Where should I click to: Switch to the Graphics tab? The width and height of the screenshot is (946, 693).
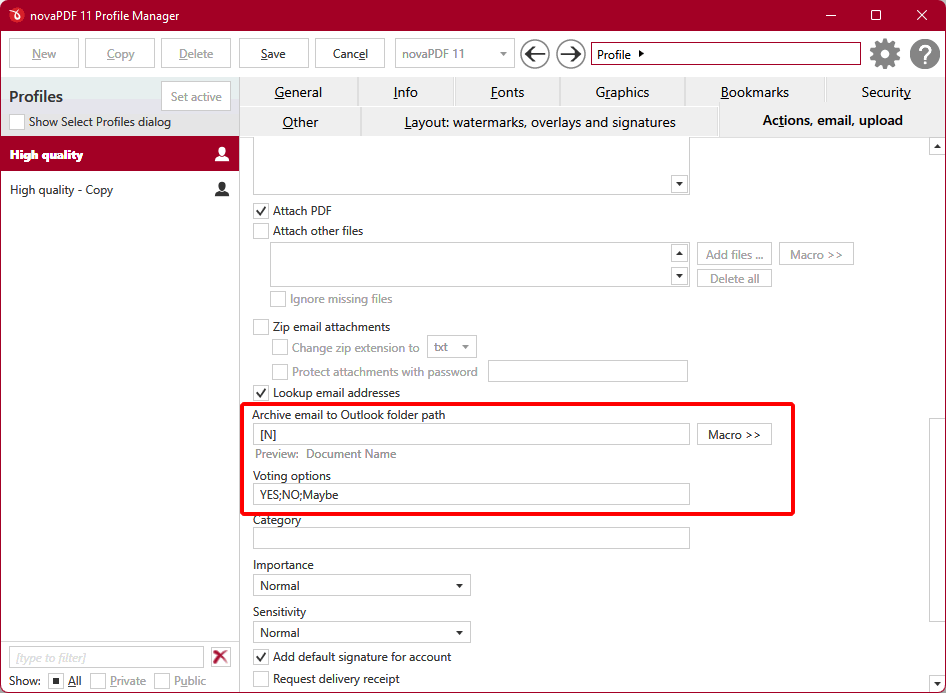622,92
